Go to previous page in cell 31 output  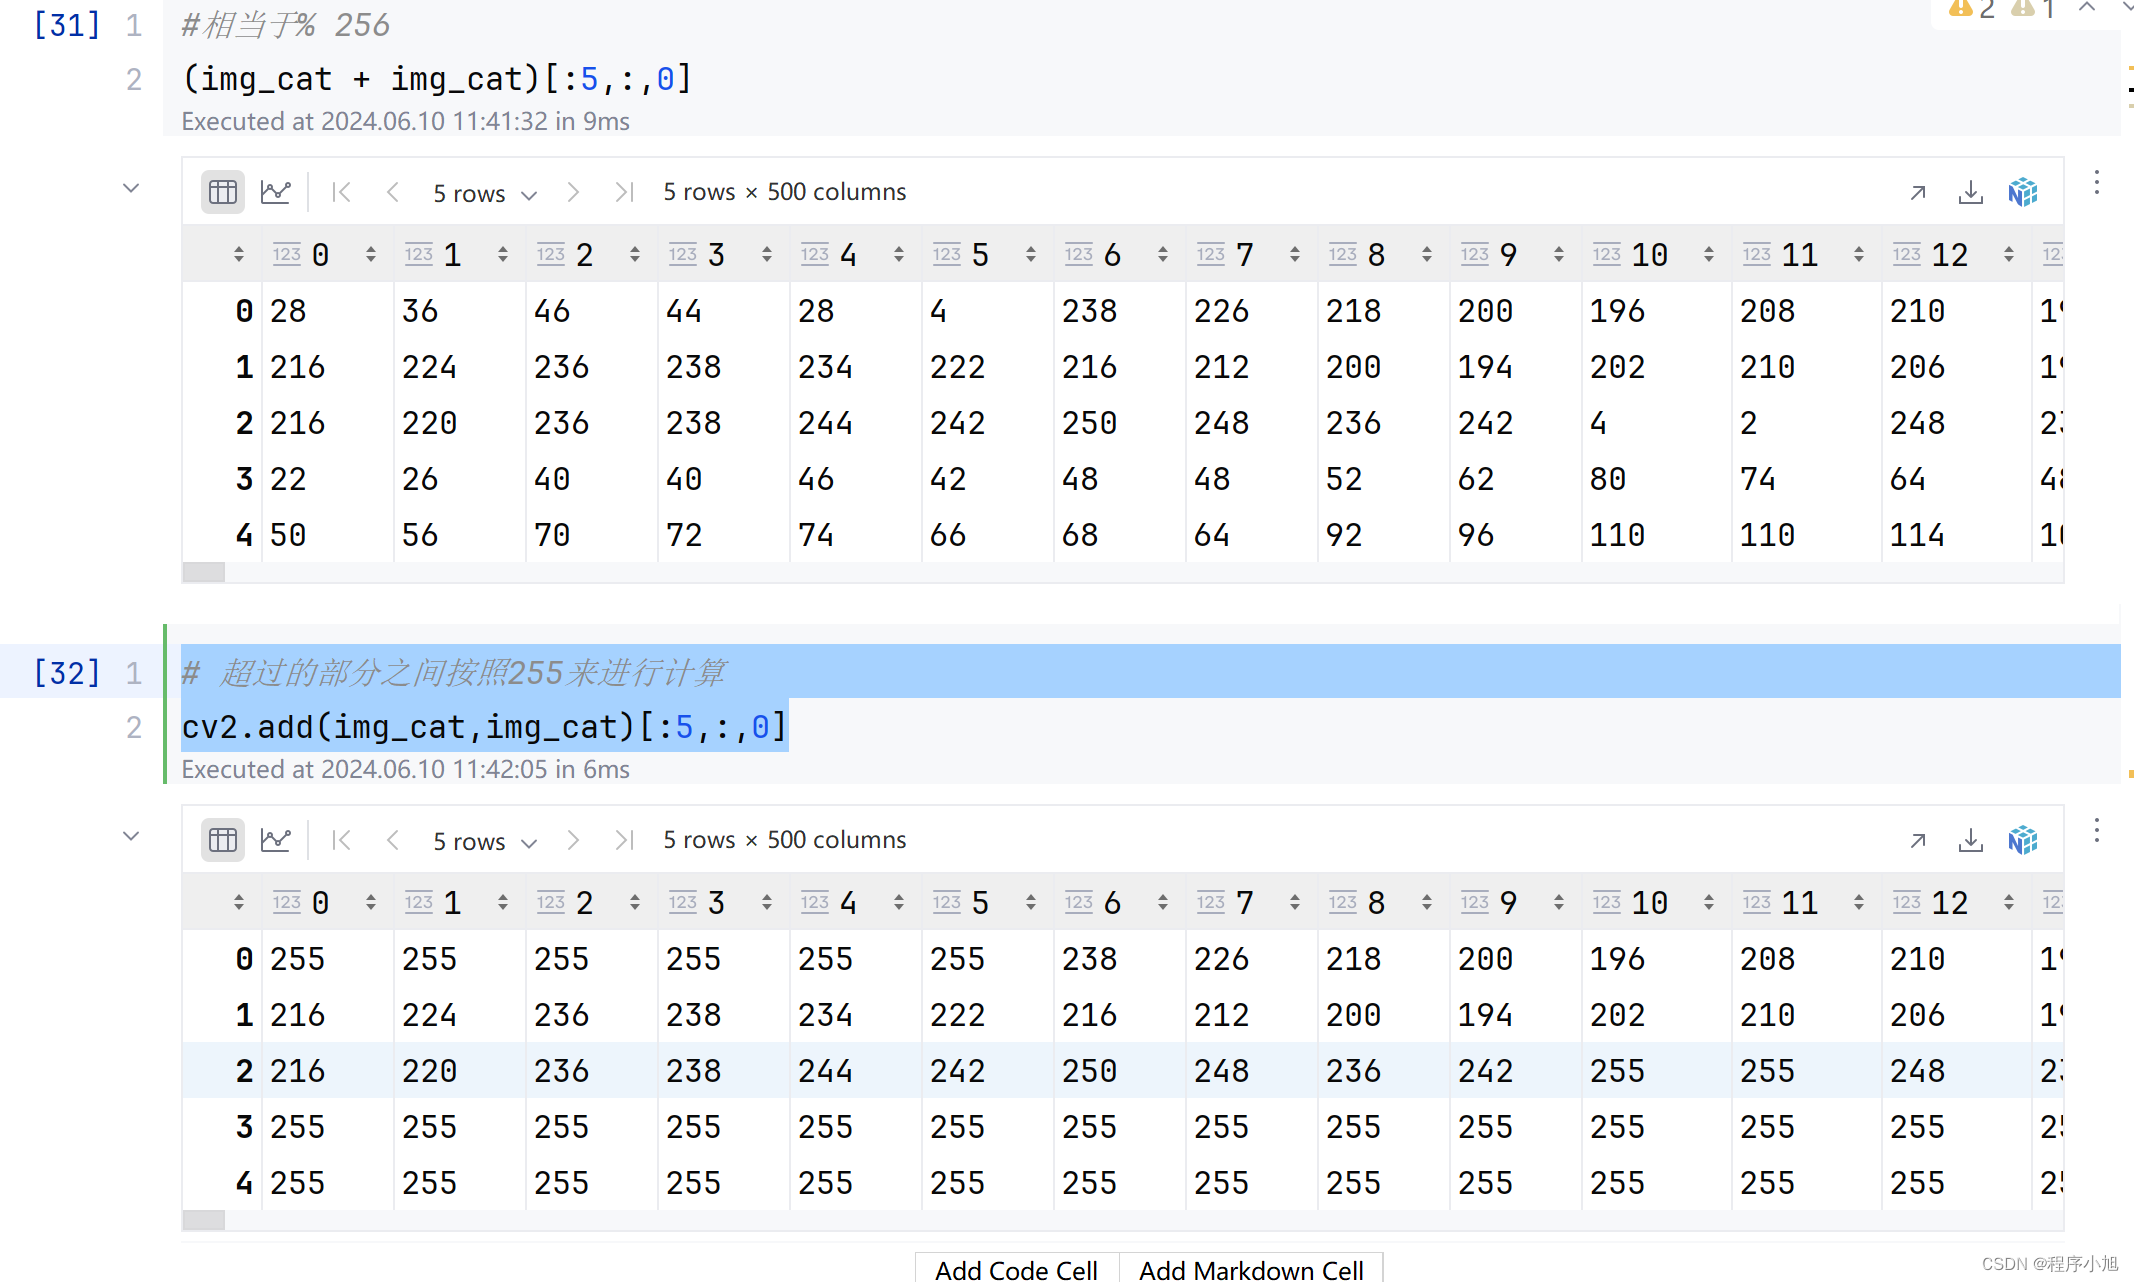click(x=393, y=192)
